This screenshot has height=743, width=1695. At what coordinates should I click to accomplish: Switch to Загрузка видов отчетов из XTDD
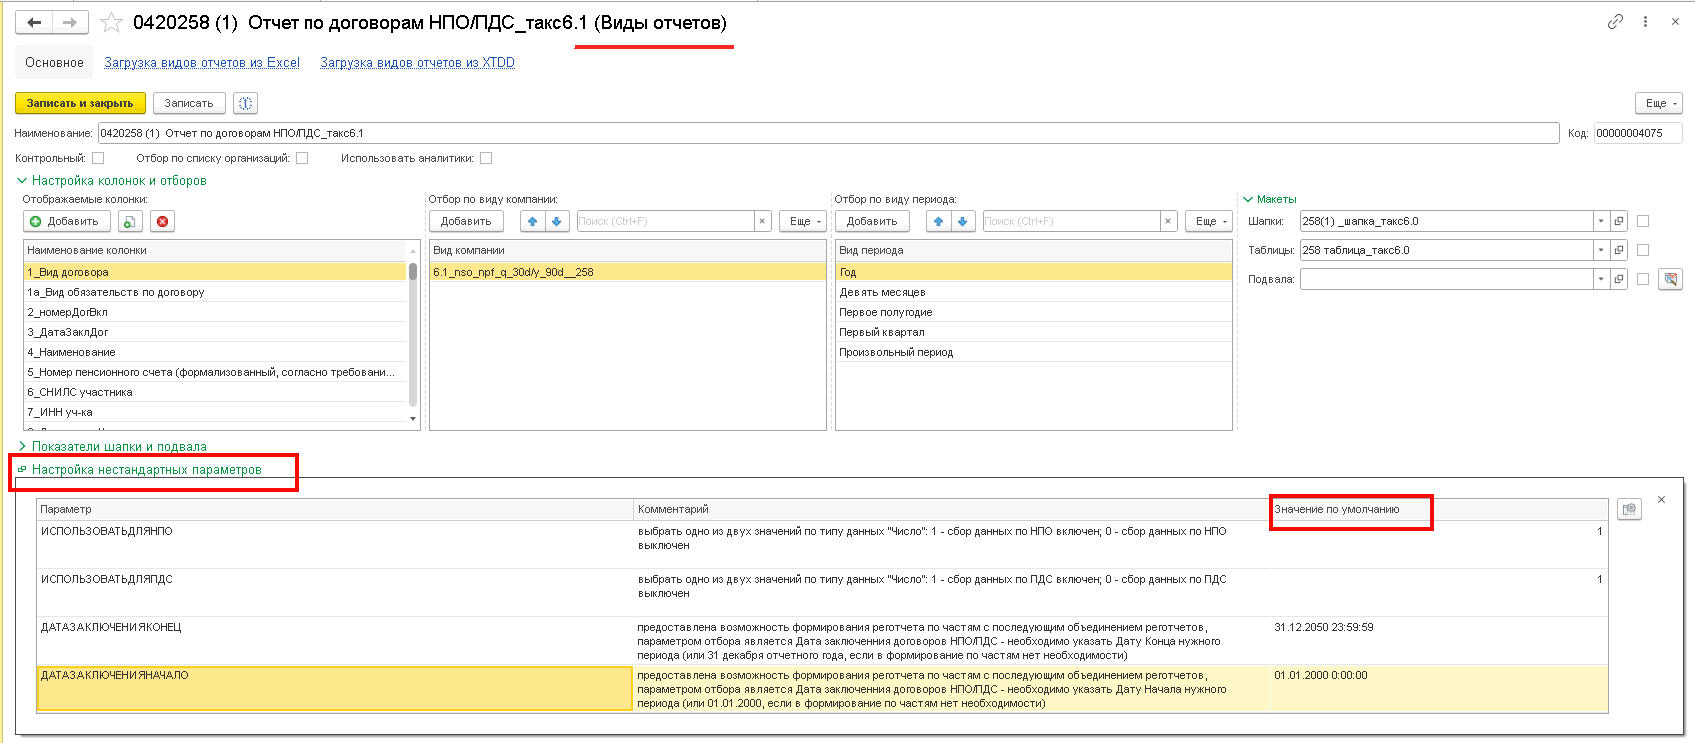417,62
